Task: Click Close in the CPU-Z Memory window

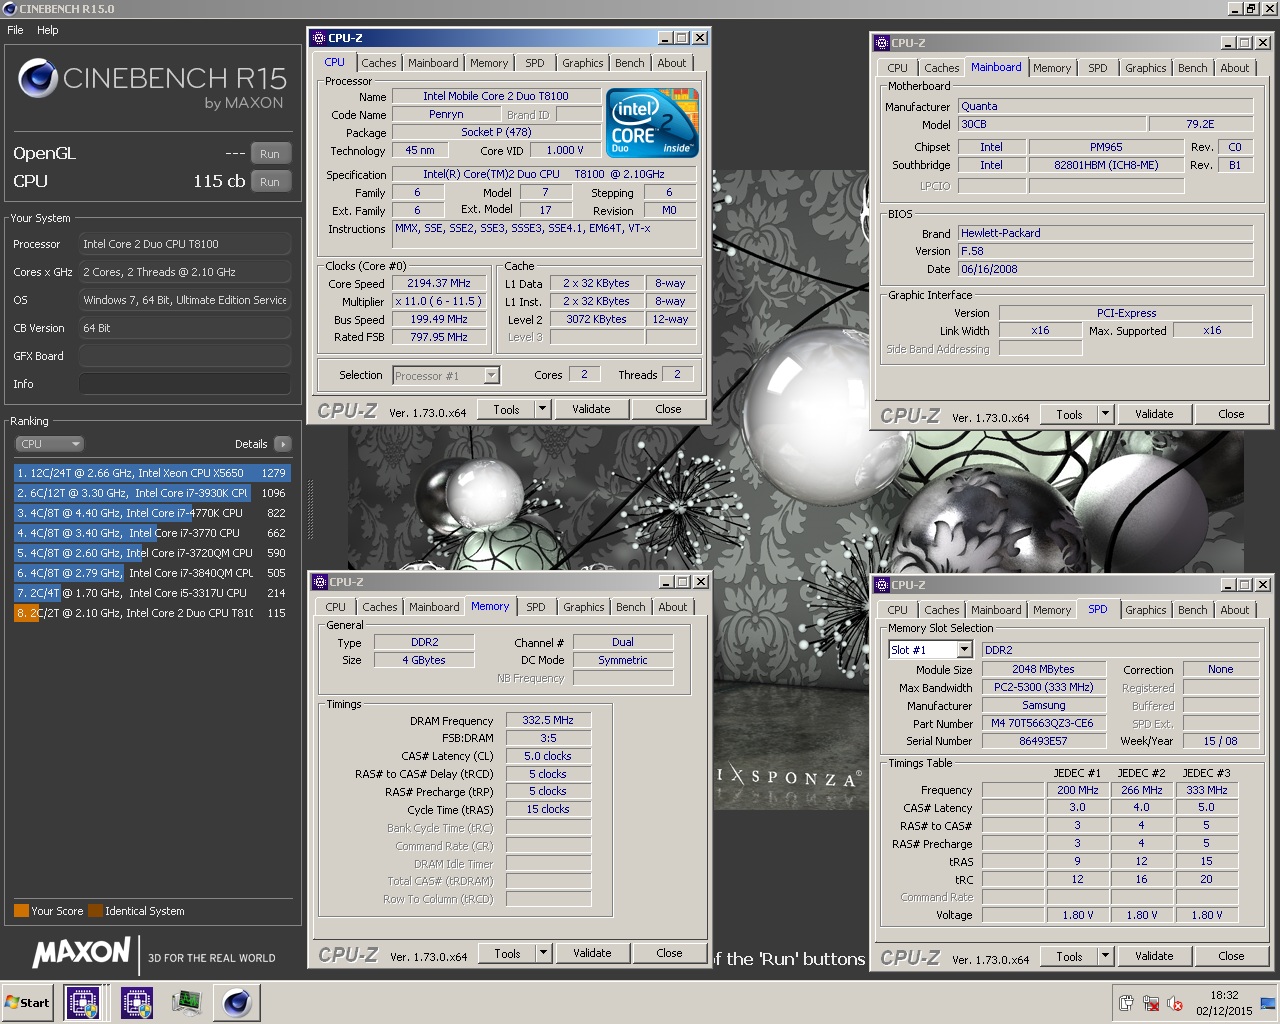Action: pos(669,953)
